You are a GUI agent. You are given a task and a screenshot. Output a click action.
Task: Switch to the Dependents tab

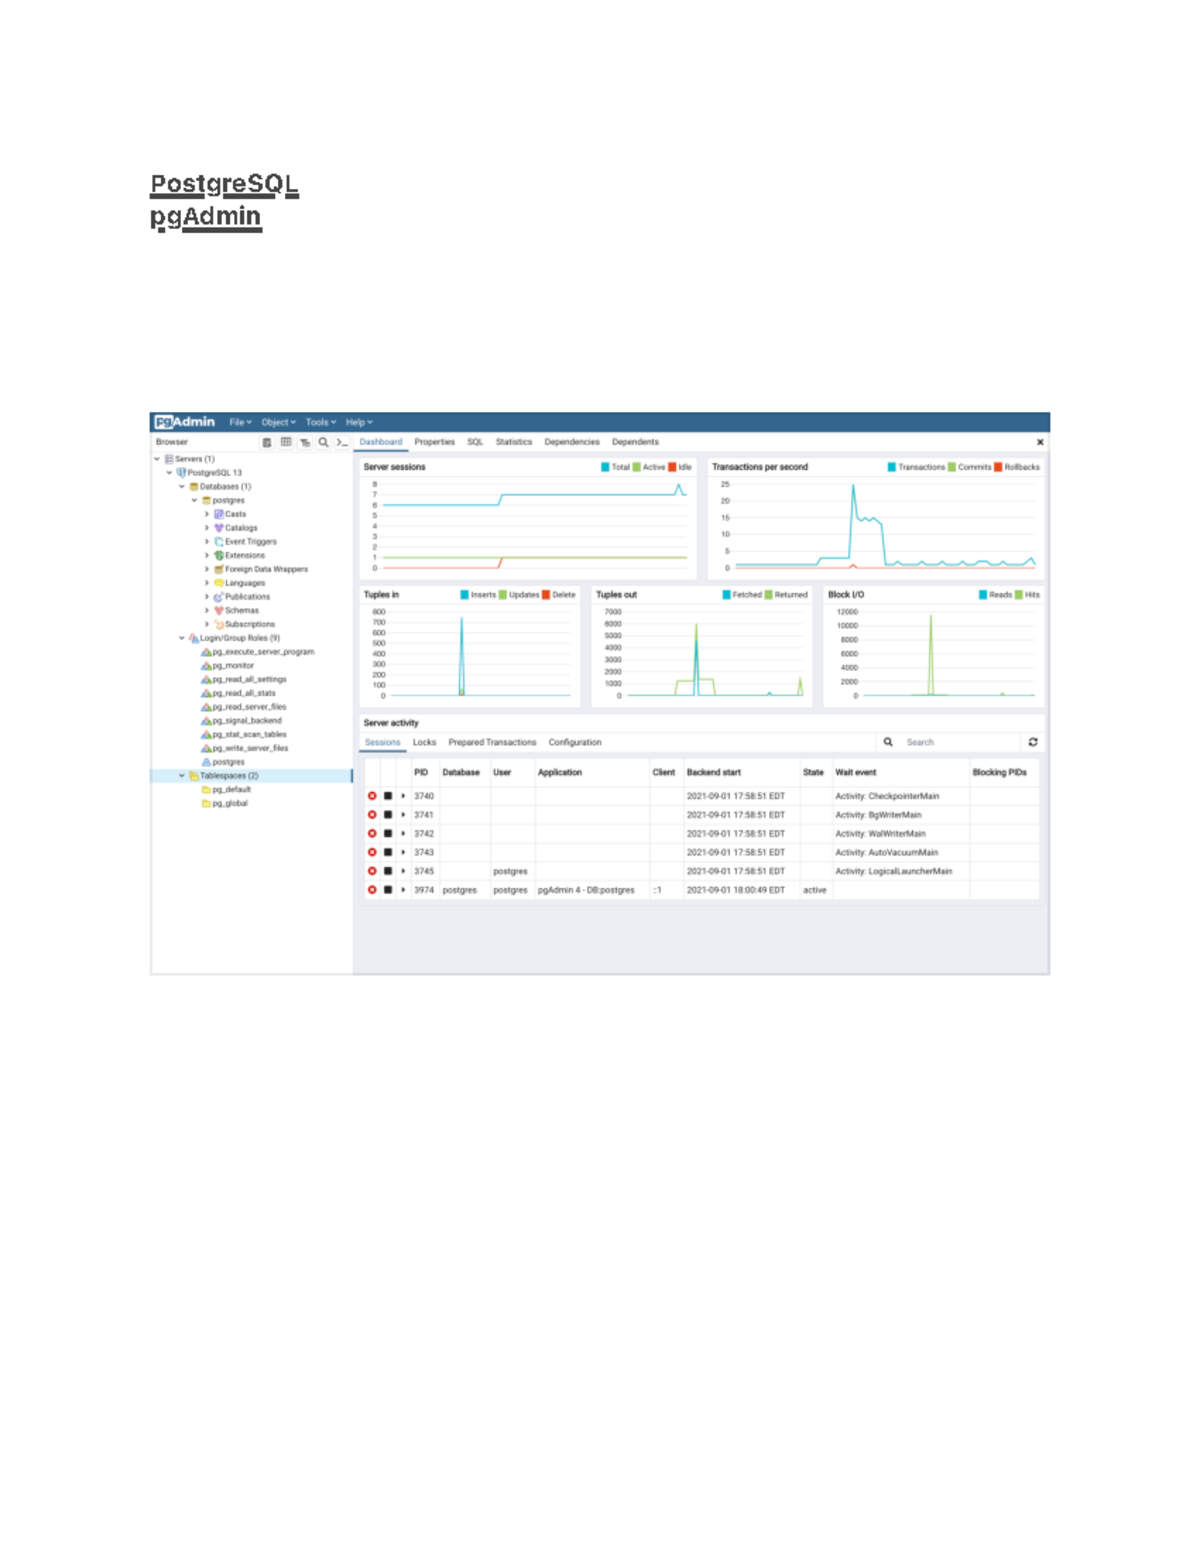(x=635, y=442)
